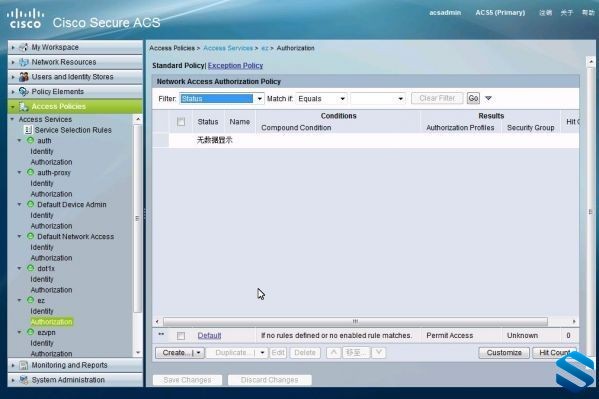
Task: Click the green status icon beside ez
Action: tap(31, 300)
